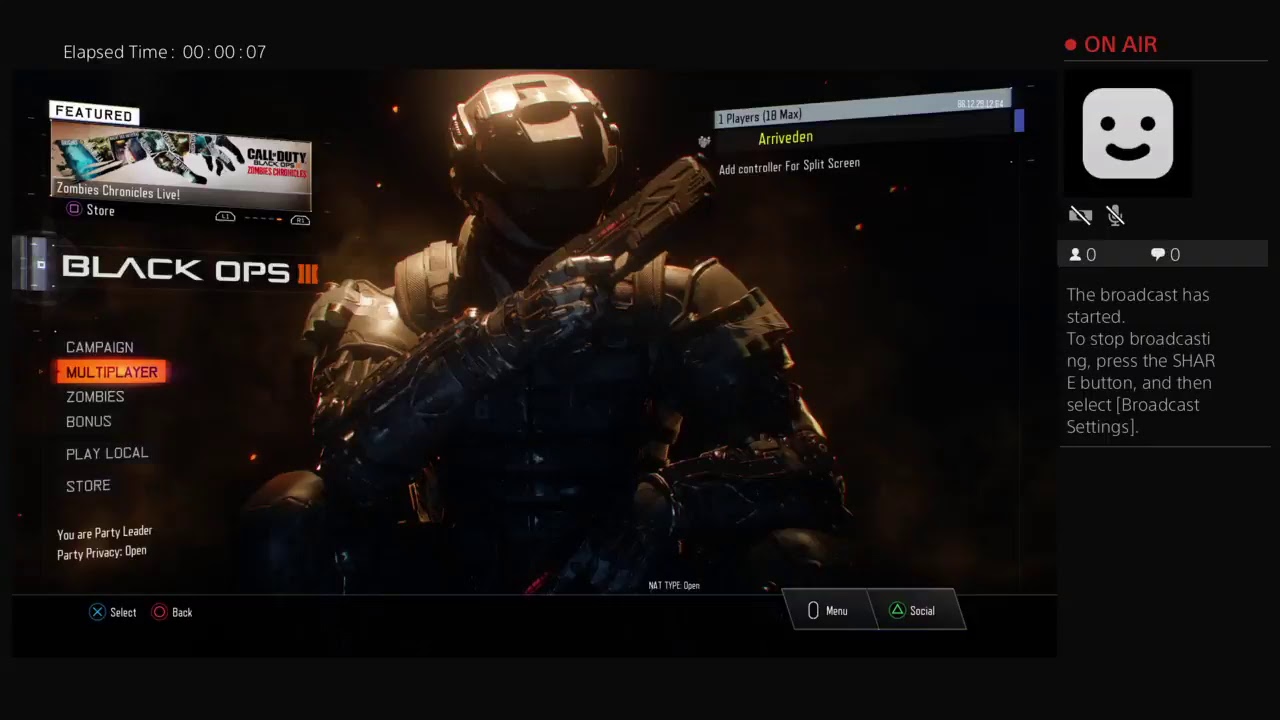
Task: Open STORE from the main menu list
Action: (88, 486)
